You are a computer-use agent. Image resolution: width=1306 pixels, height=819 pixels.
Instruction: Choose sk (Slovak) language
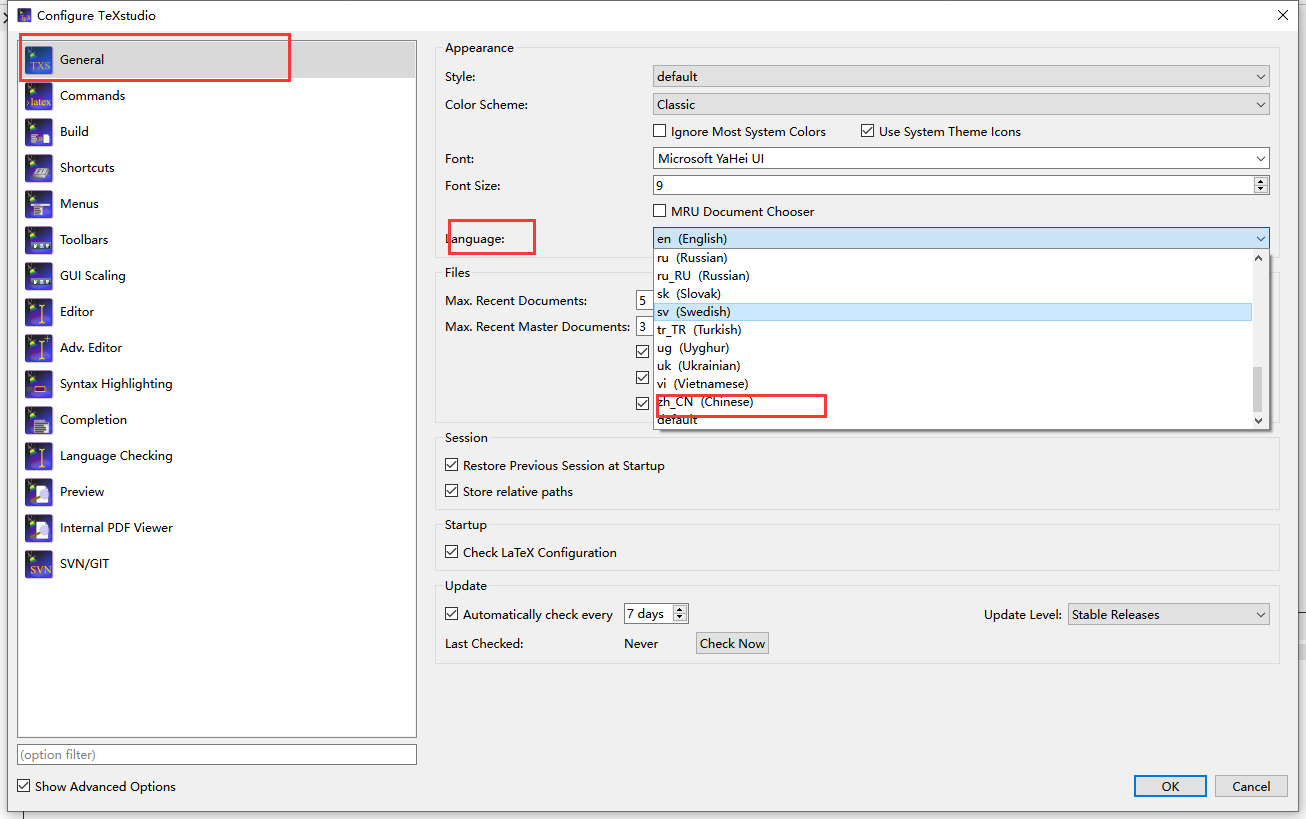pyautogui.click(x=953, y=294)
